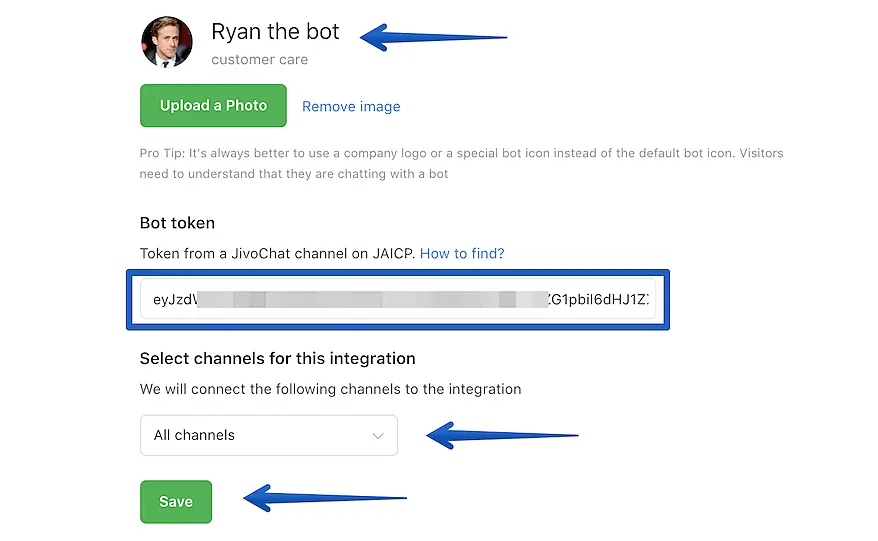Viewport: 878px width, 541px height.
Task: Click the blue arrow beside the Save button
Action: [324, 497]
